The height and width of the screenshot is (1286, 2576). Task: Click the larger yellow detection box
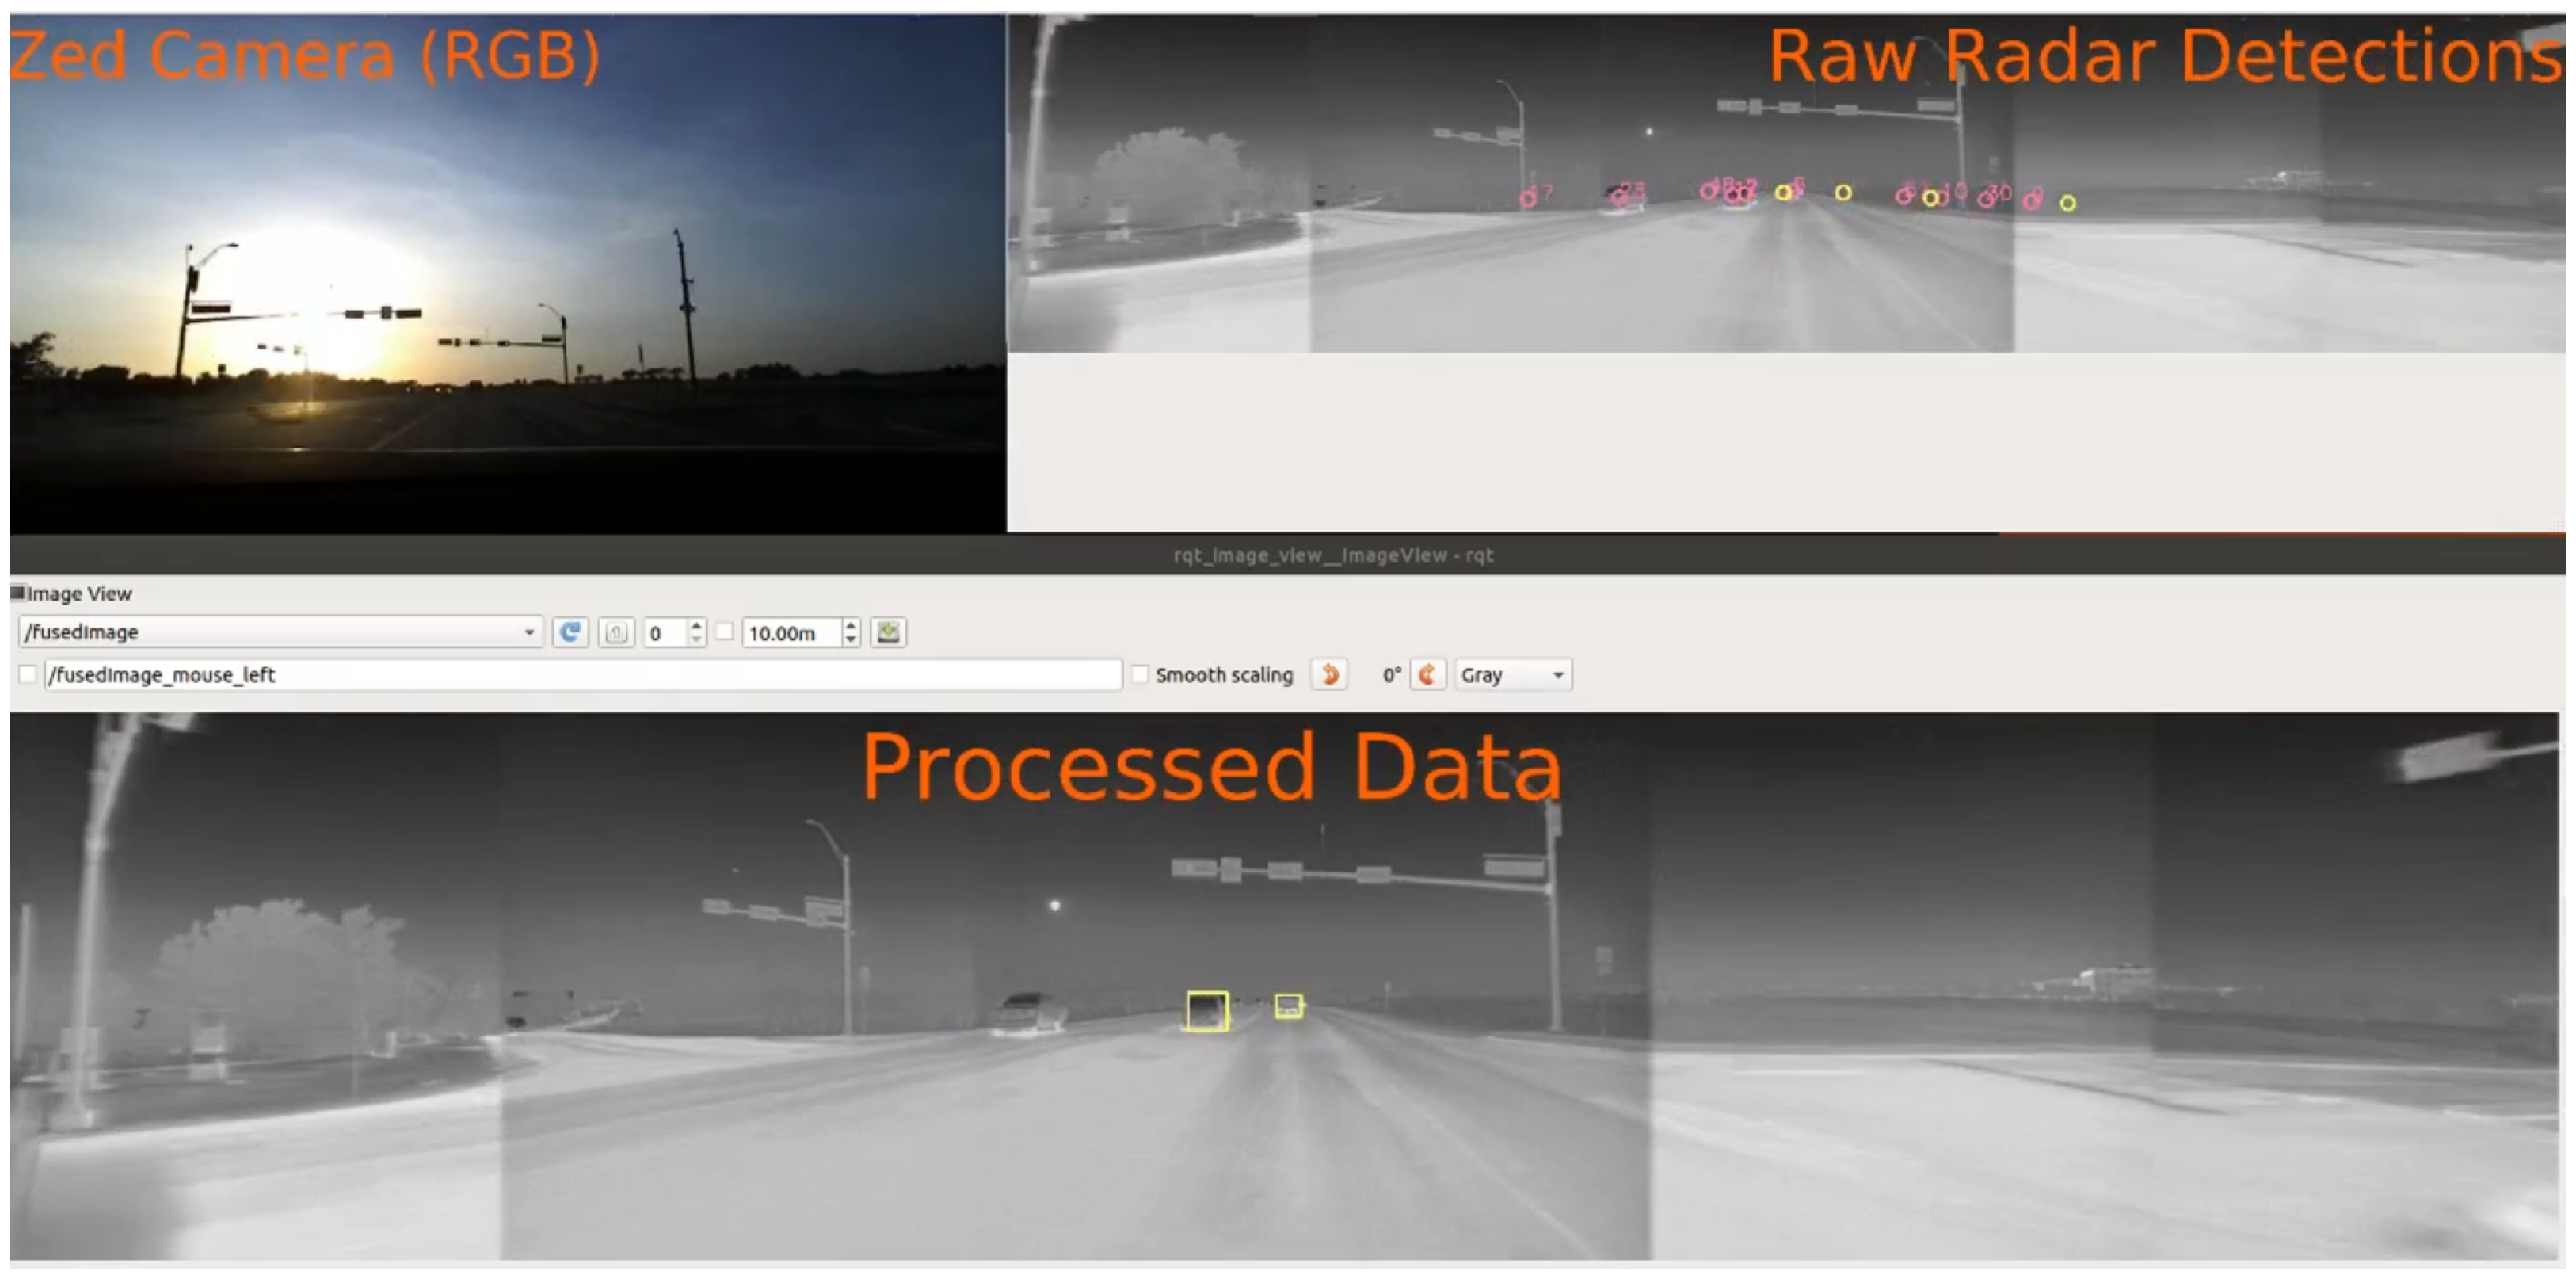click(x=1207, y=1011)
